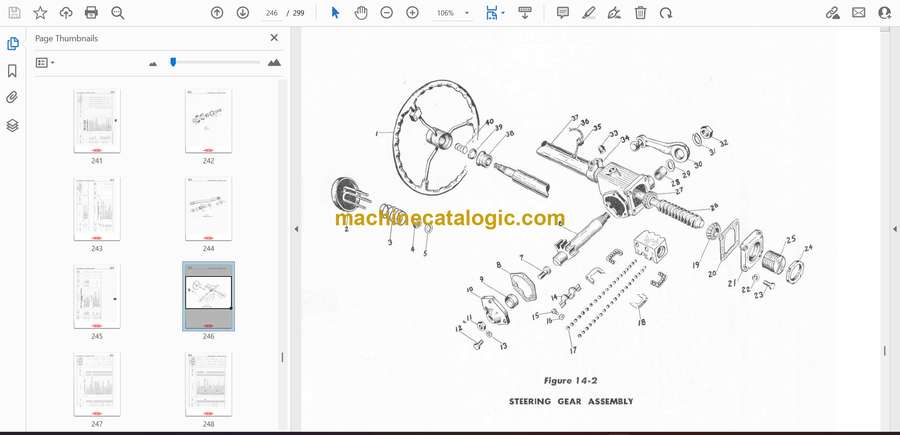This screenshot has height=435, width=900.
Task: Collapse the left navigation pane arrow
Action: [296, 229]
